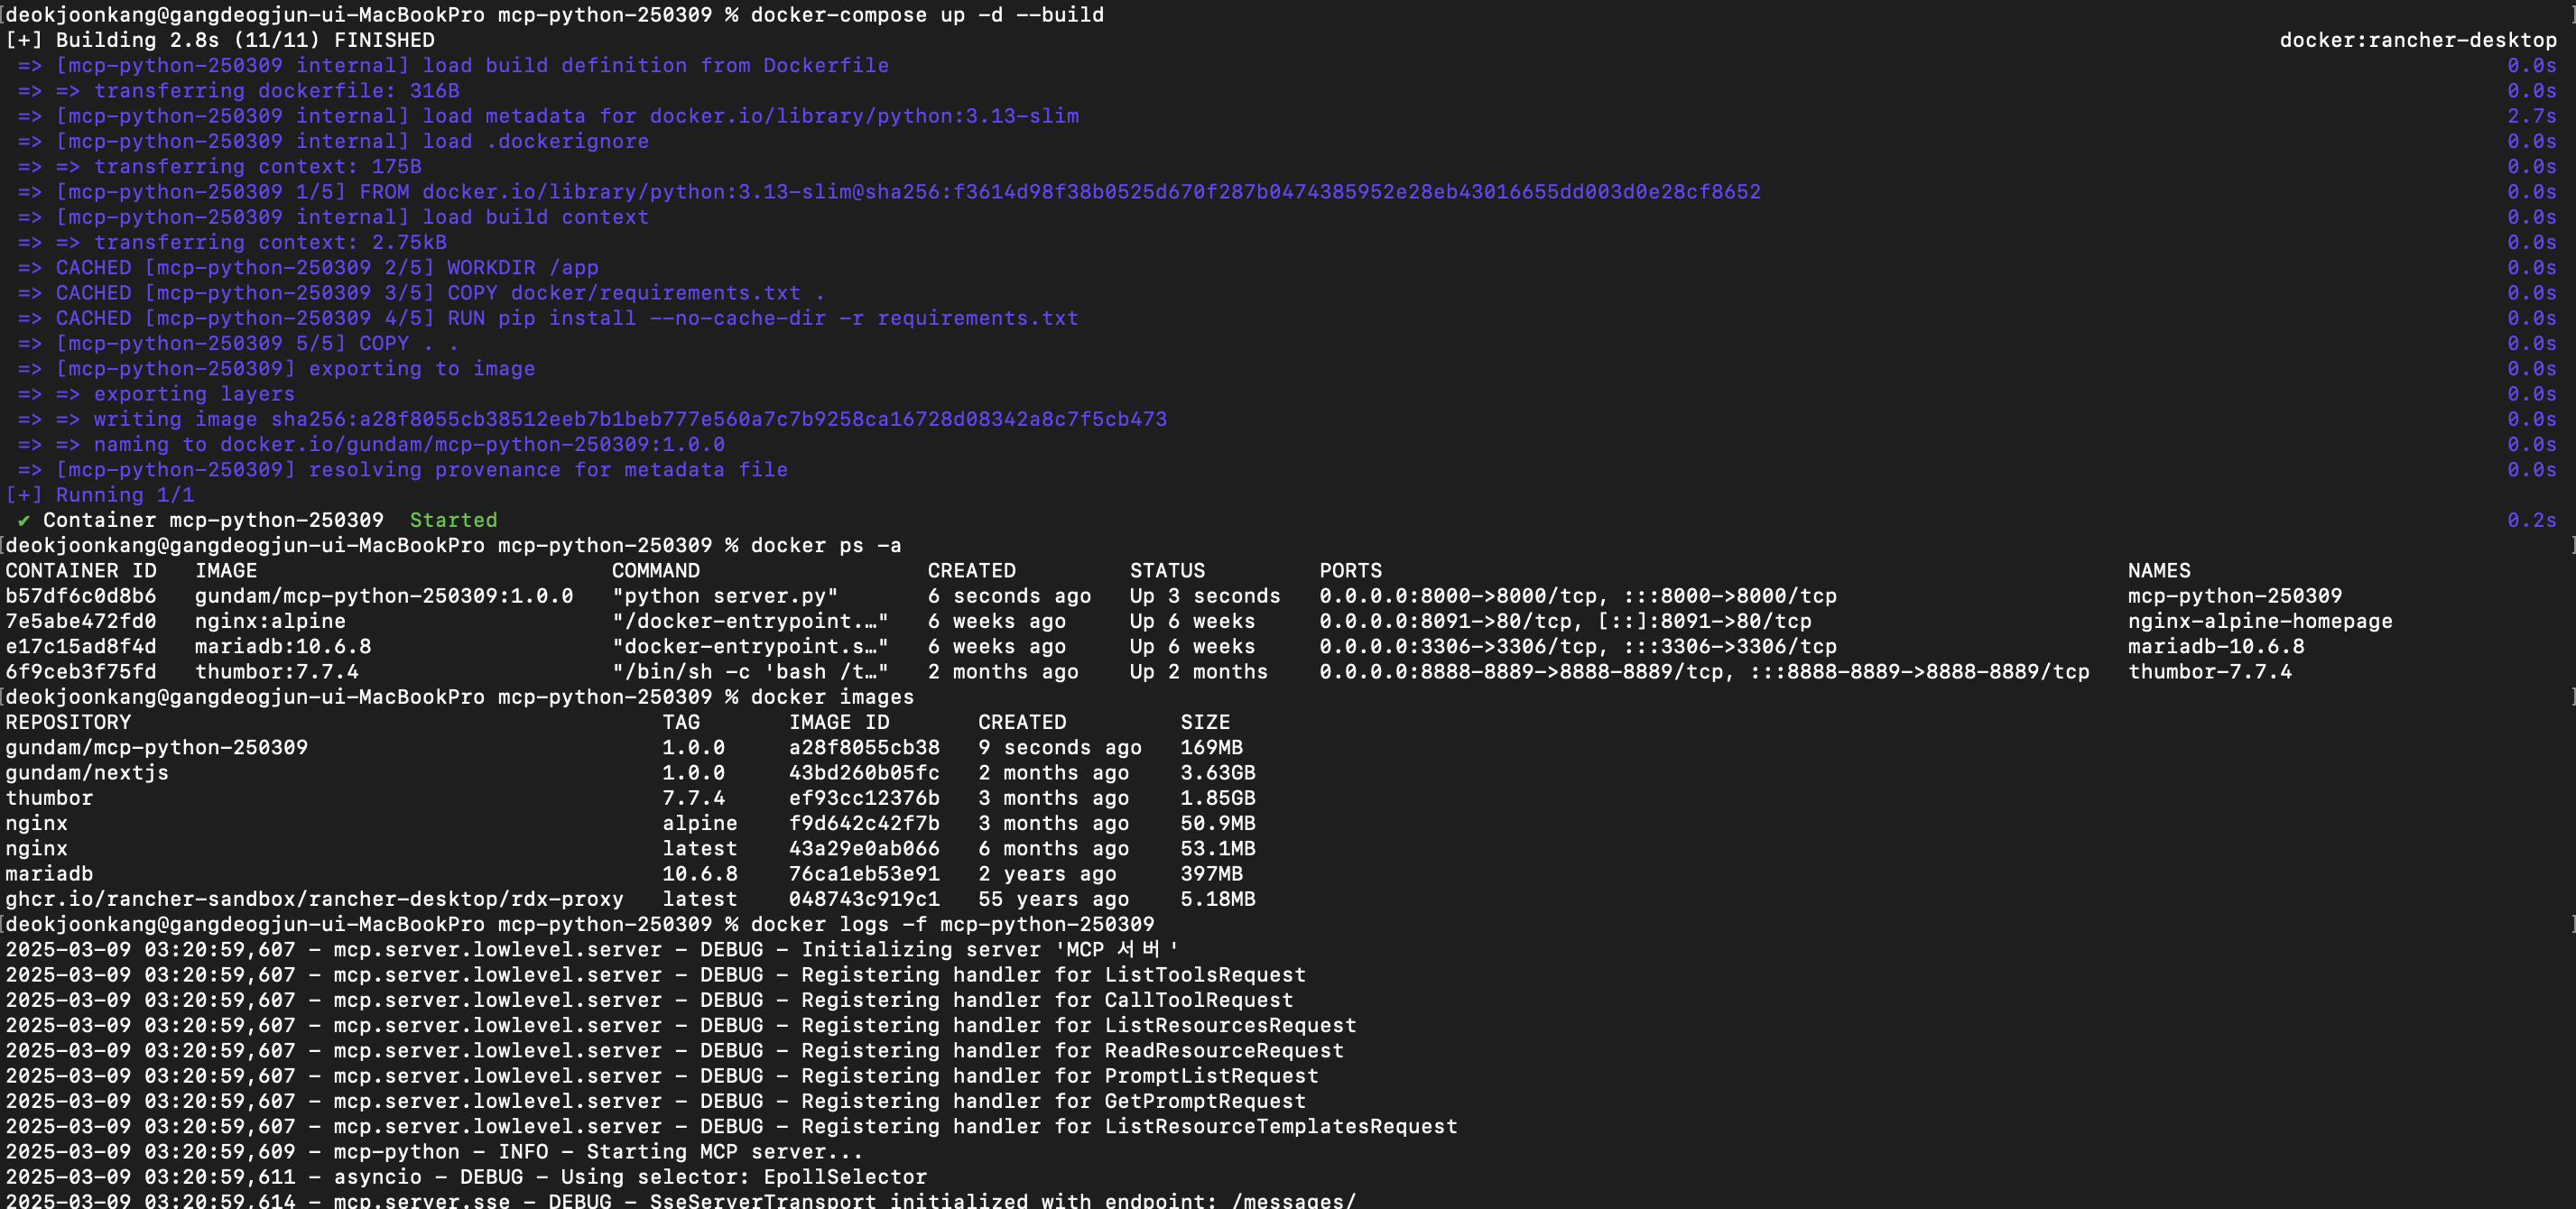Select container ID b57df6c0d8b6
2576x1209 pixels.
pyautogui.click(x=81, y=596)
